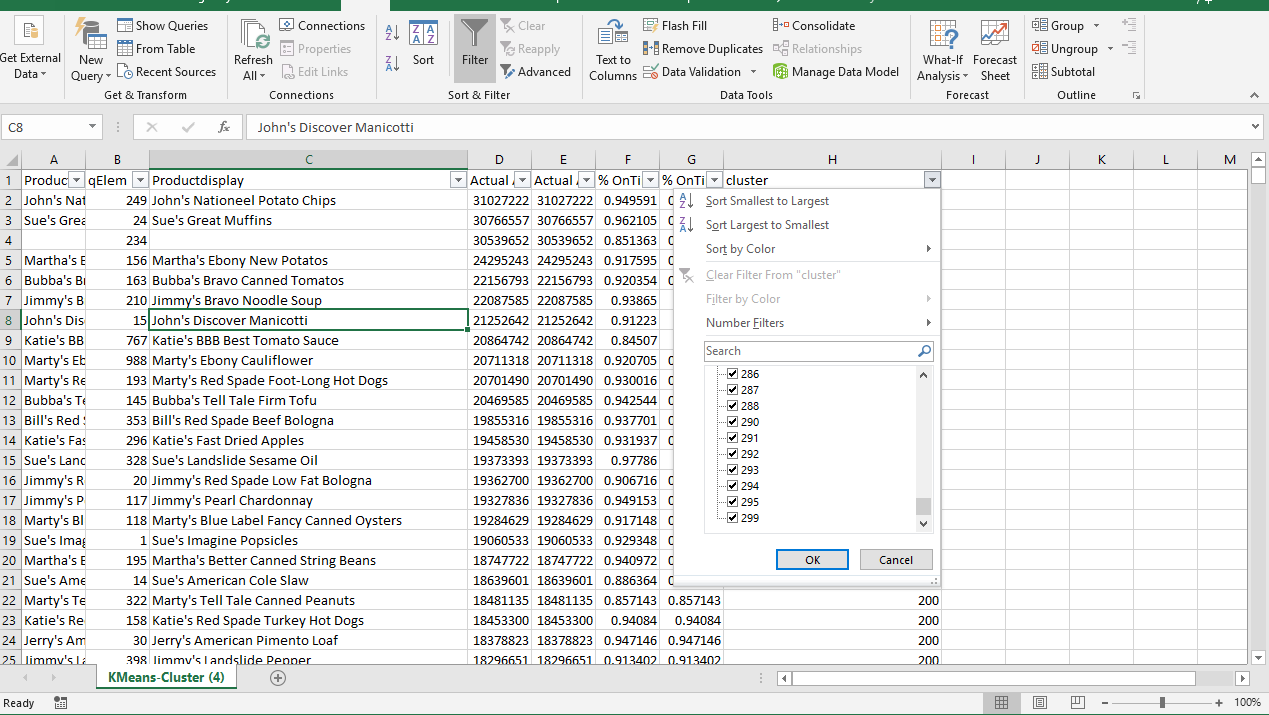
Task: Toggle the Filter funnel button
Action: click(475, 46)
